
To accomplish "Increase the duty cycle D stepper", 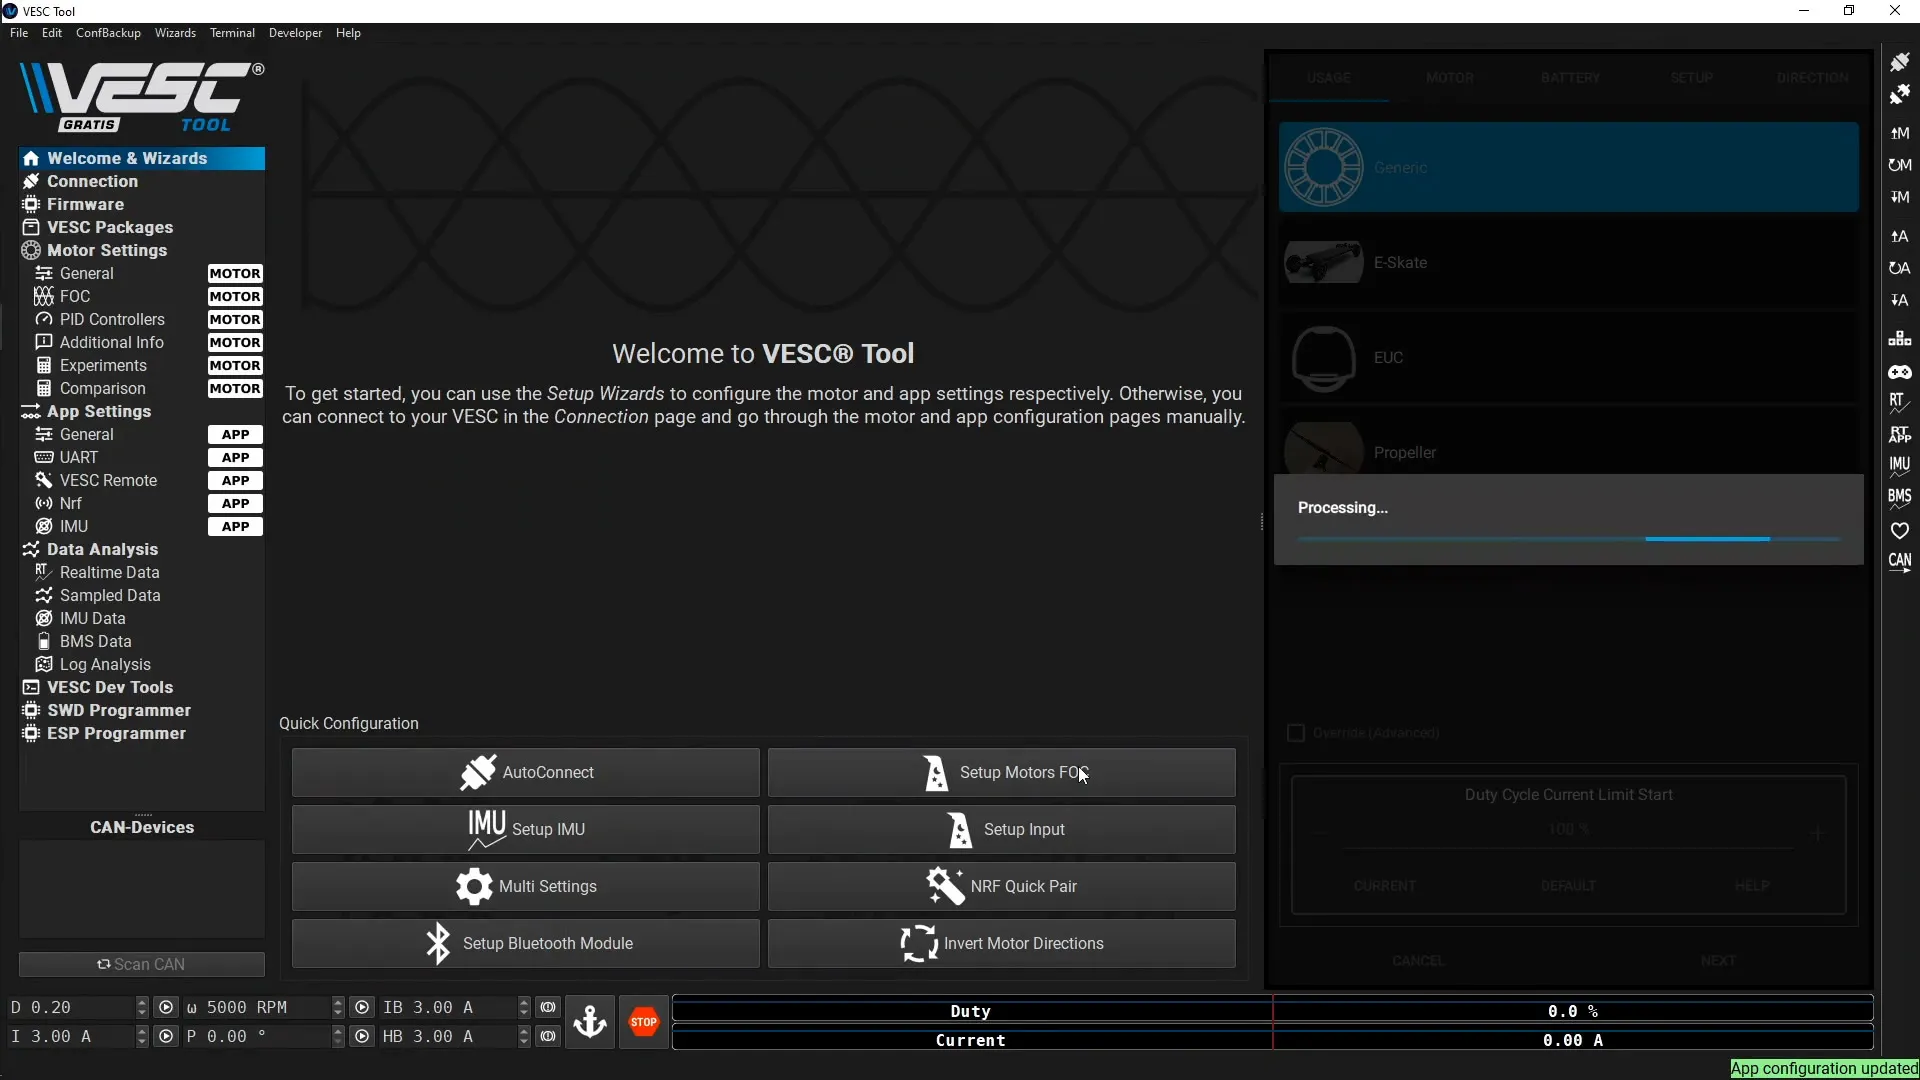I will (141, 1002).
